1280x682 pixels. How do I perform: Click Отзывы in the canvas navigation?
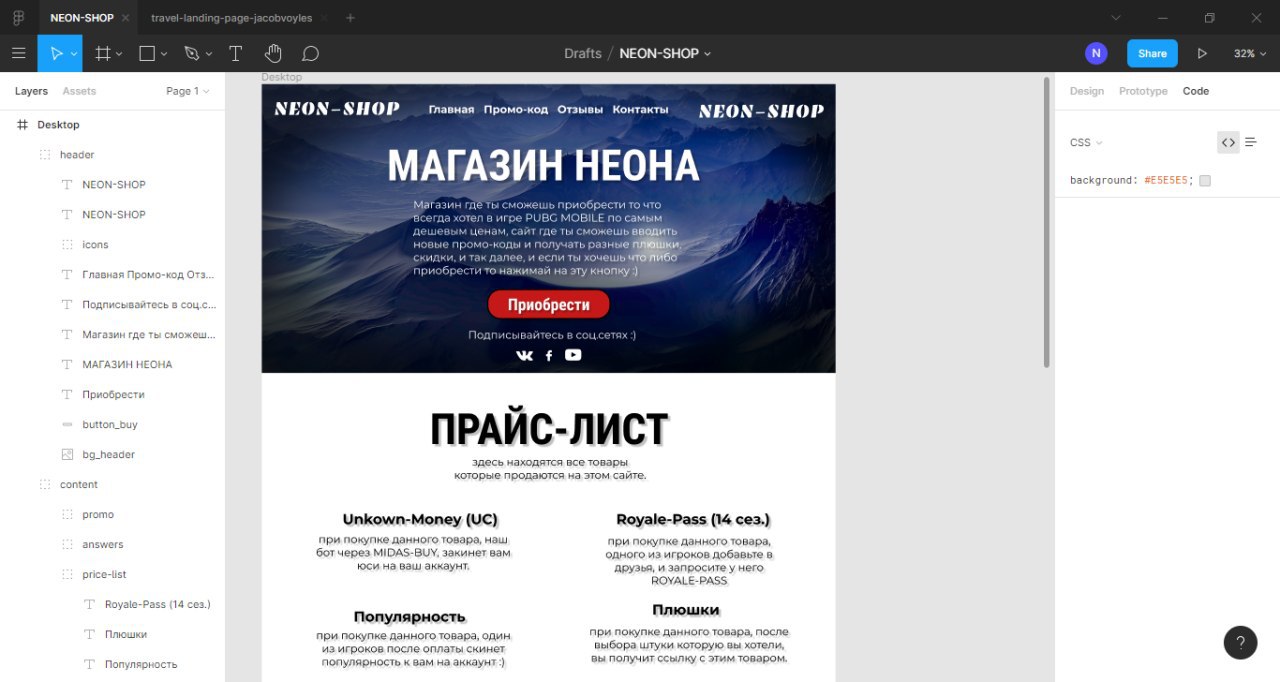point(580,109)
